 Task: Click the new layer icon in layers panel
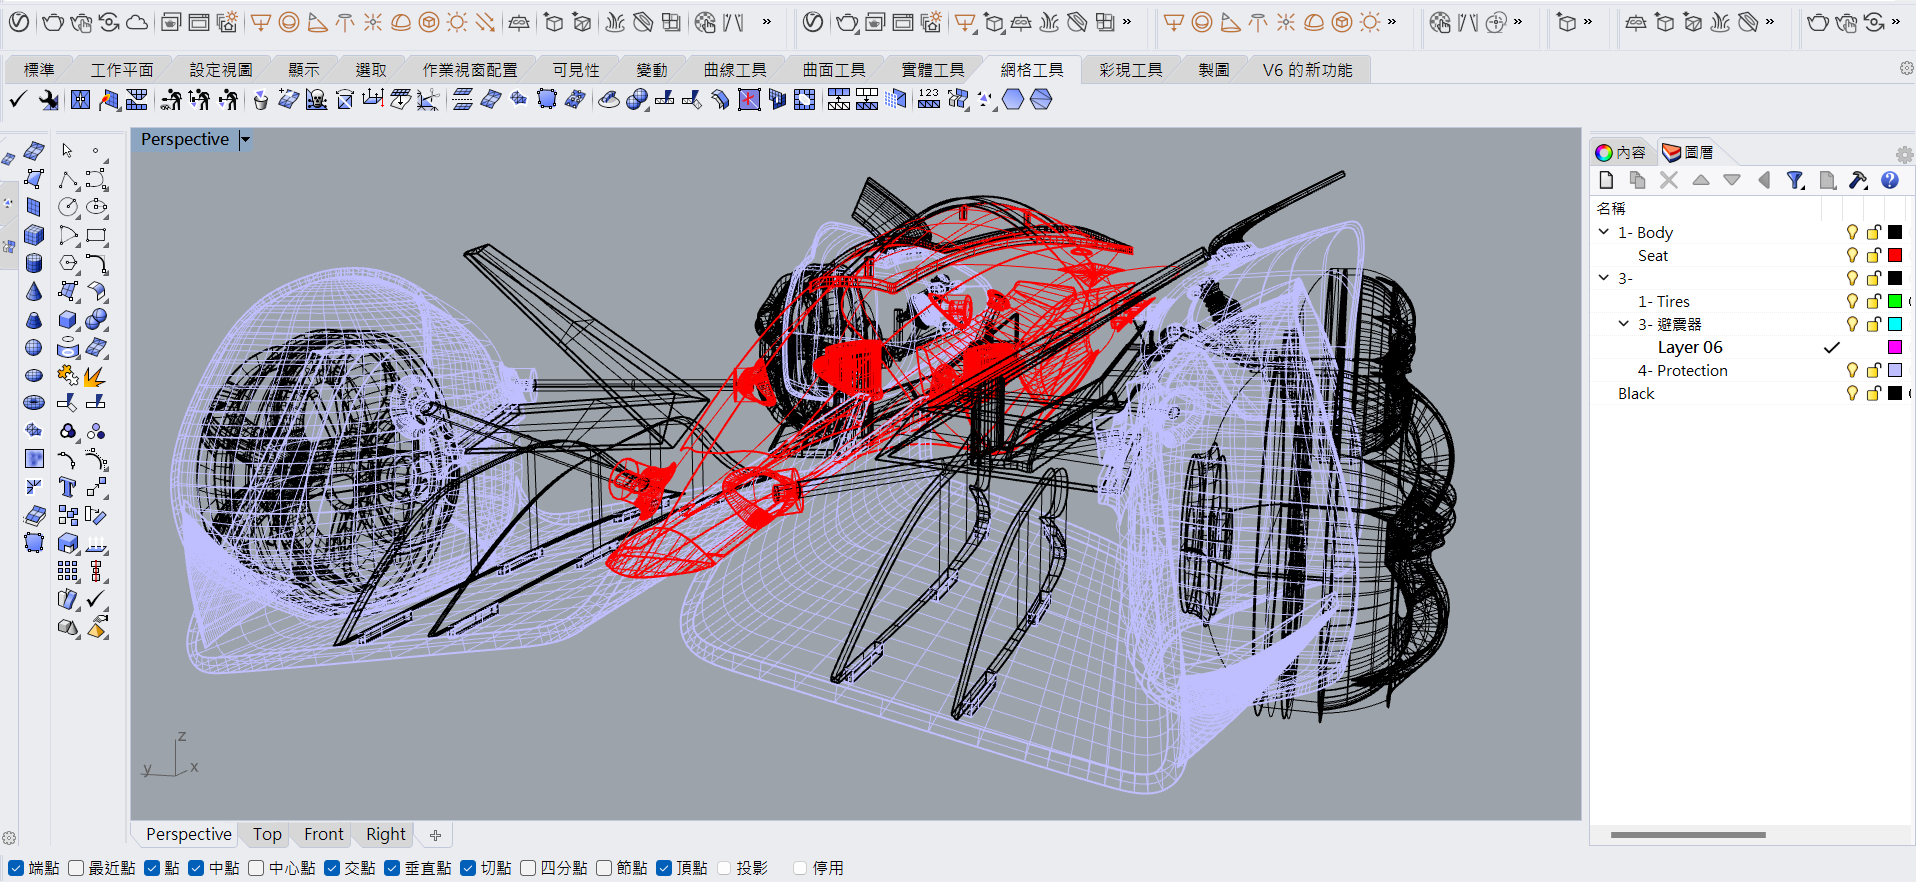(x=1606, y=180)
